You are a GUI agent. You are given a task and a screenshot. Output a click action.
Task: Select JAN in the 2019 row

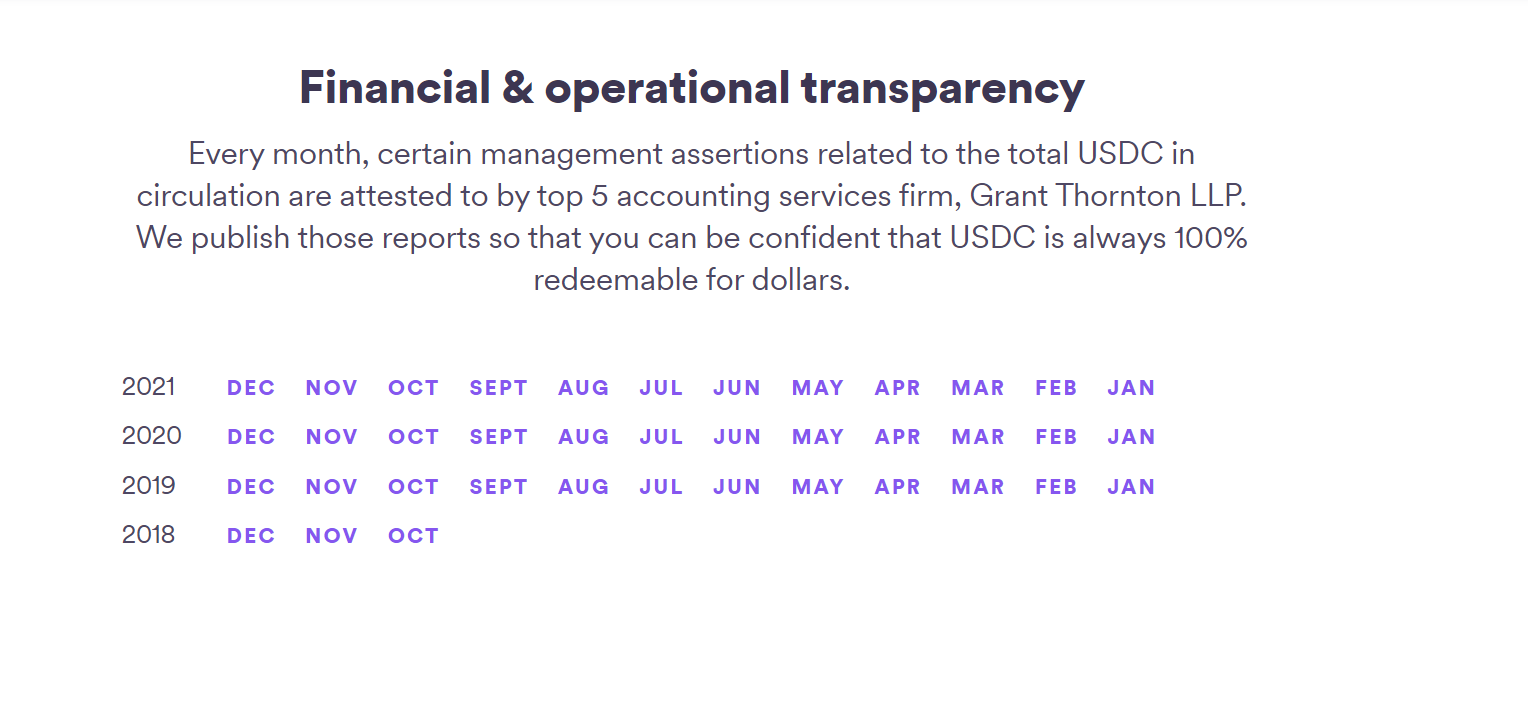pos(1131,487)
